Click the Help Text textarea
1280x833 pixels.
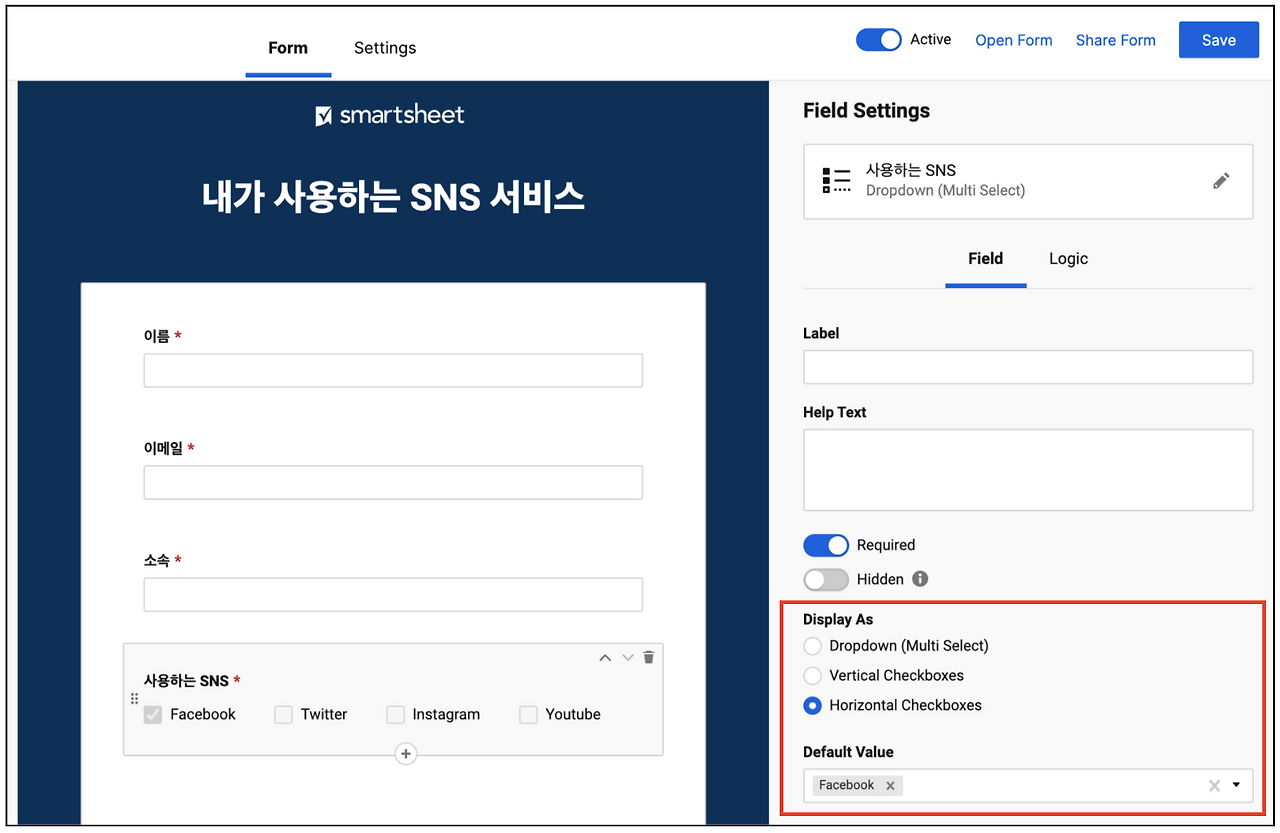[x=1028, y=470]
